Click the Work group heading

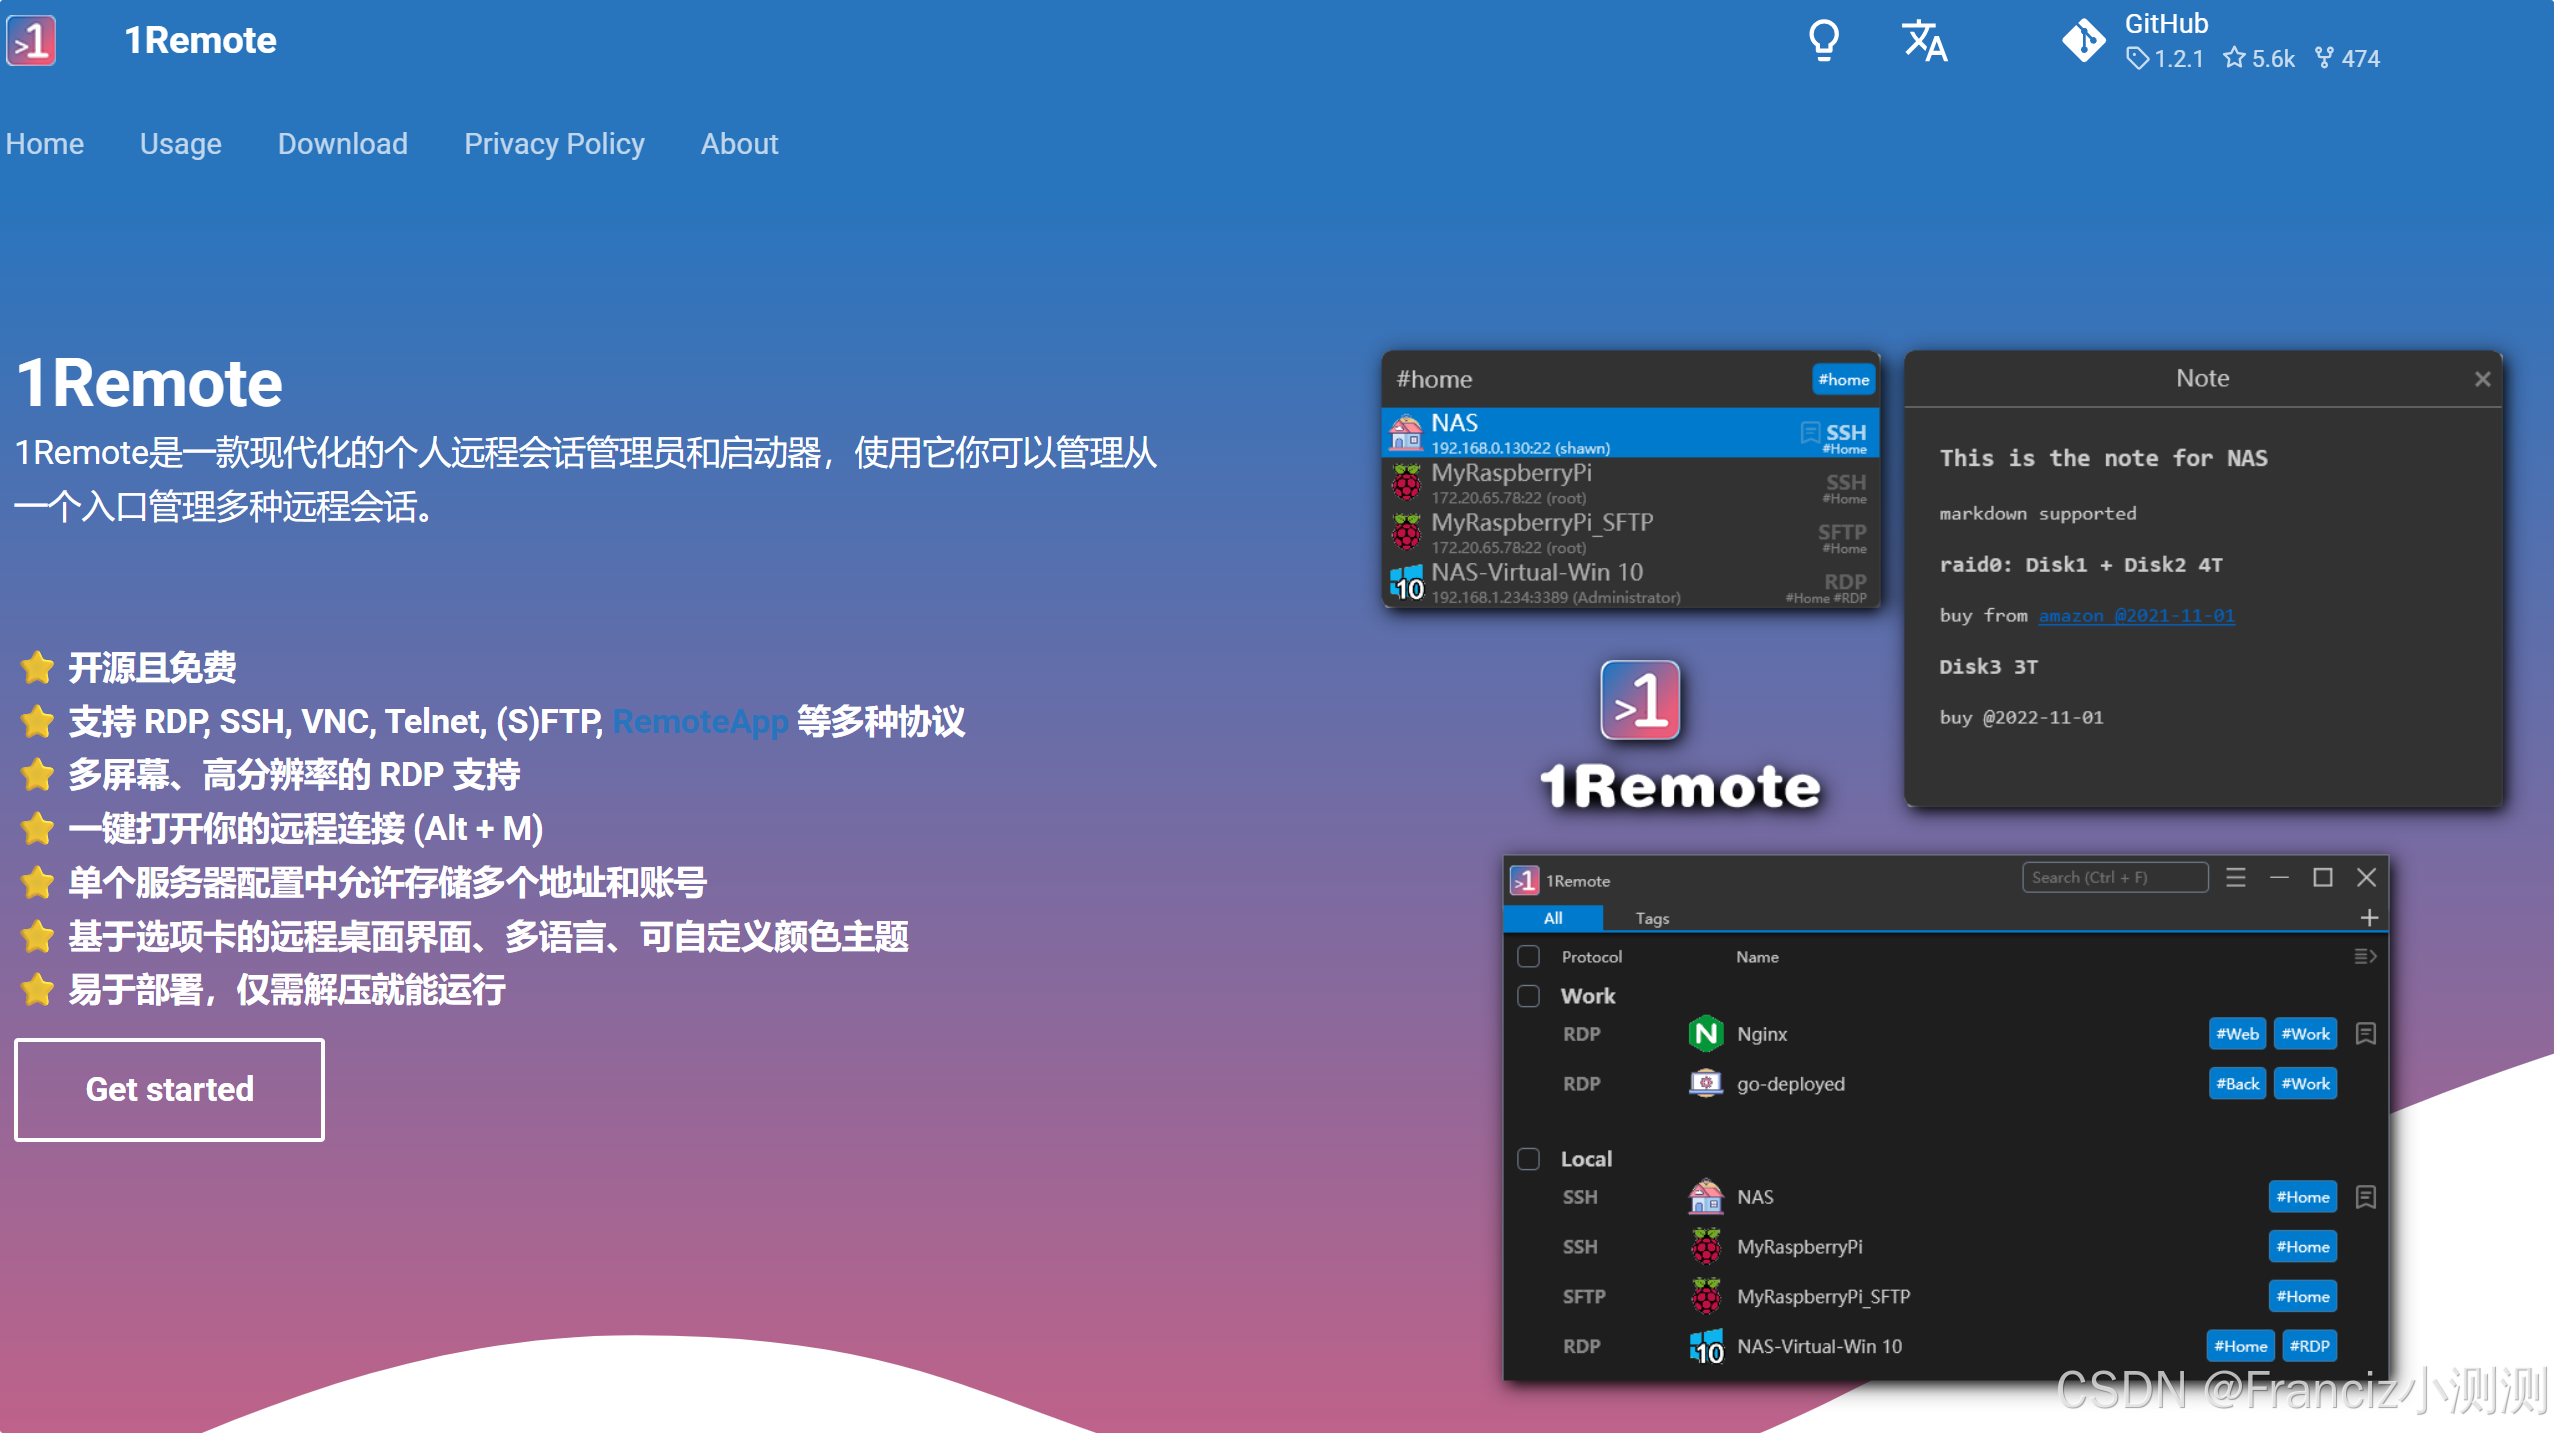coord(1587,996)
